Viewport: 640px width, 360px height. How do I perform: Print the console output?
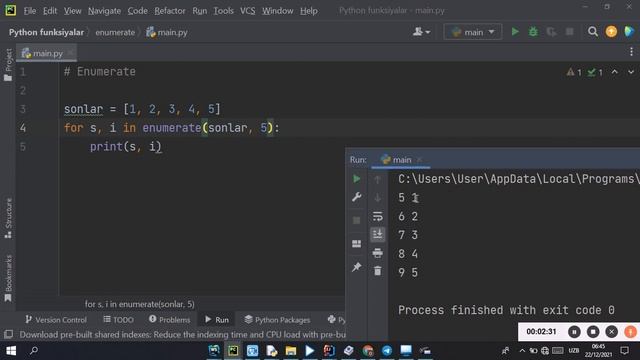pyautogui.click(x=378, y=253)
